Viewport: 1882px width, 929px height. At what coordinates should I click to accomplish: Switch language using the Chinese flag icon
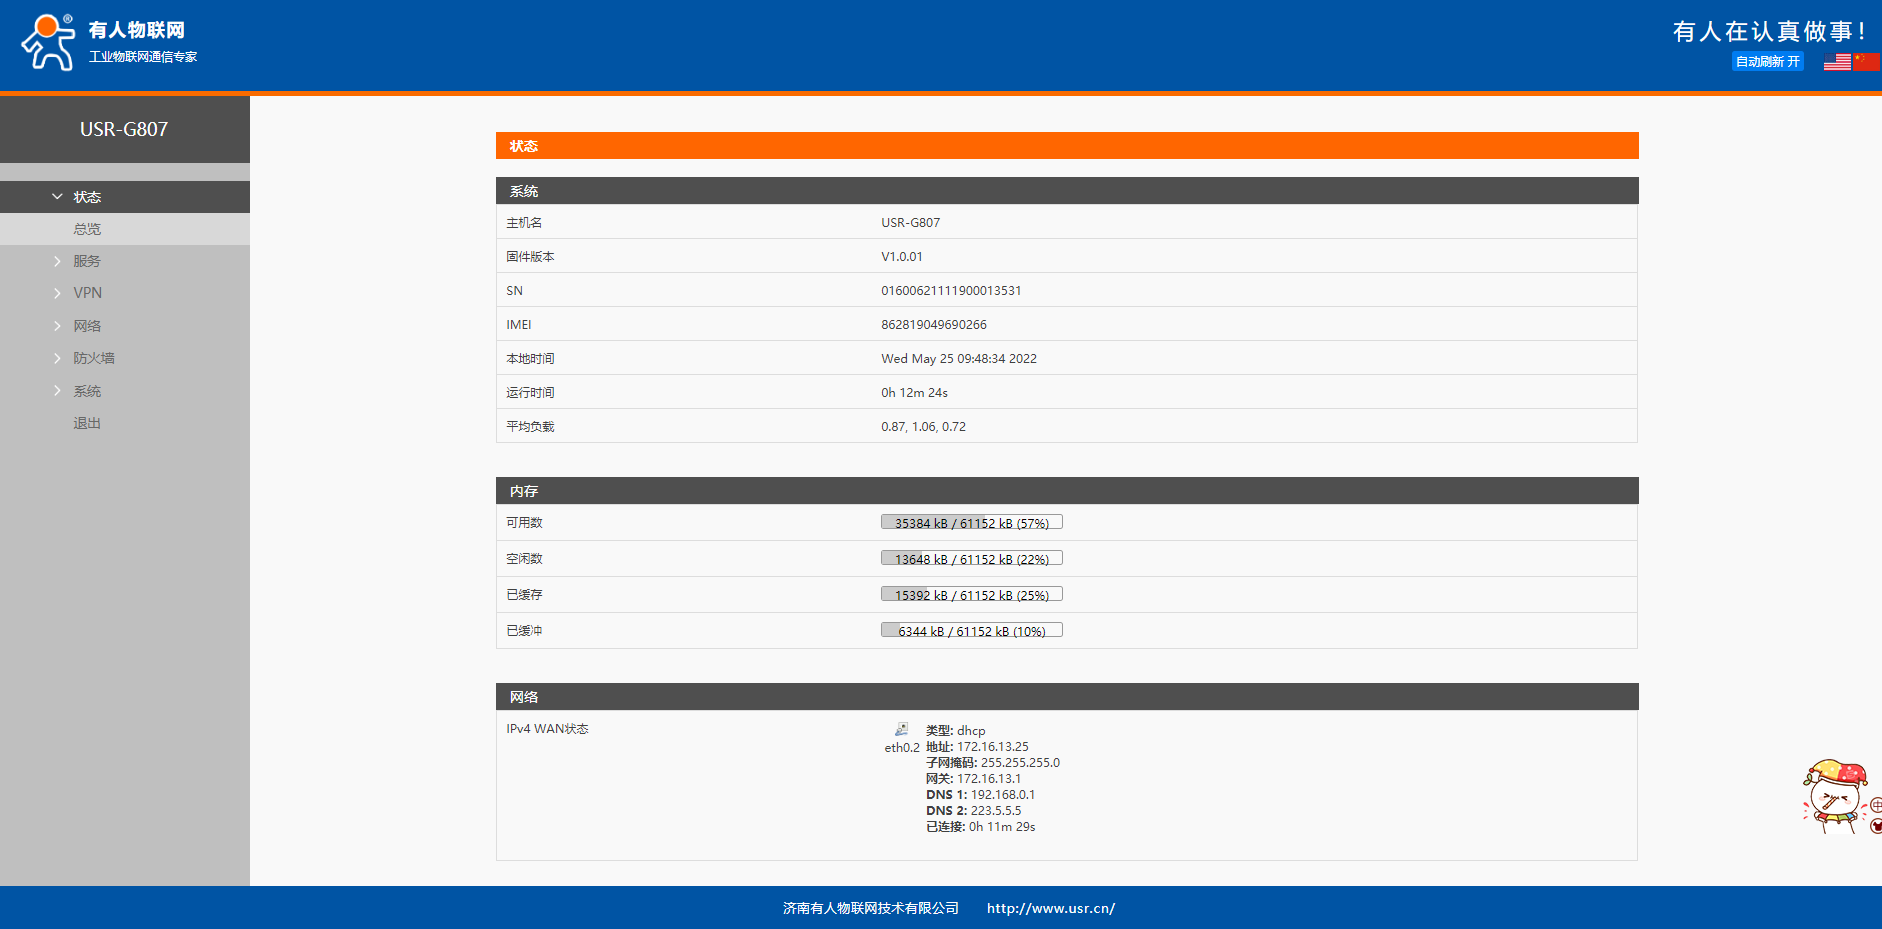point(1866,62)
